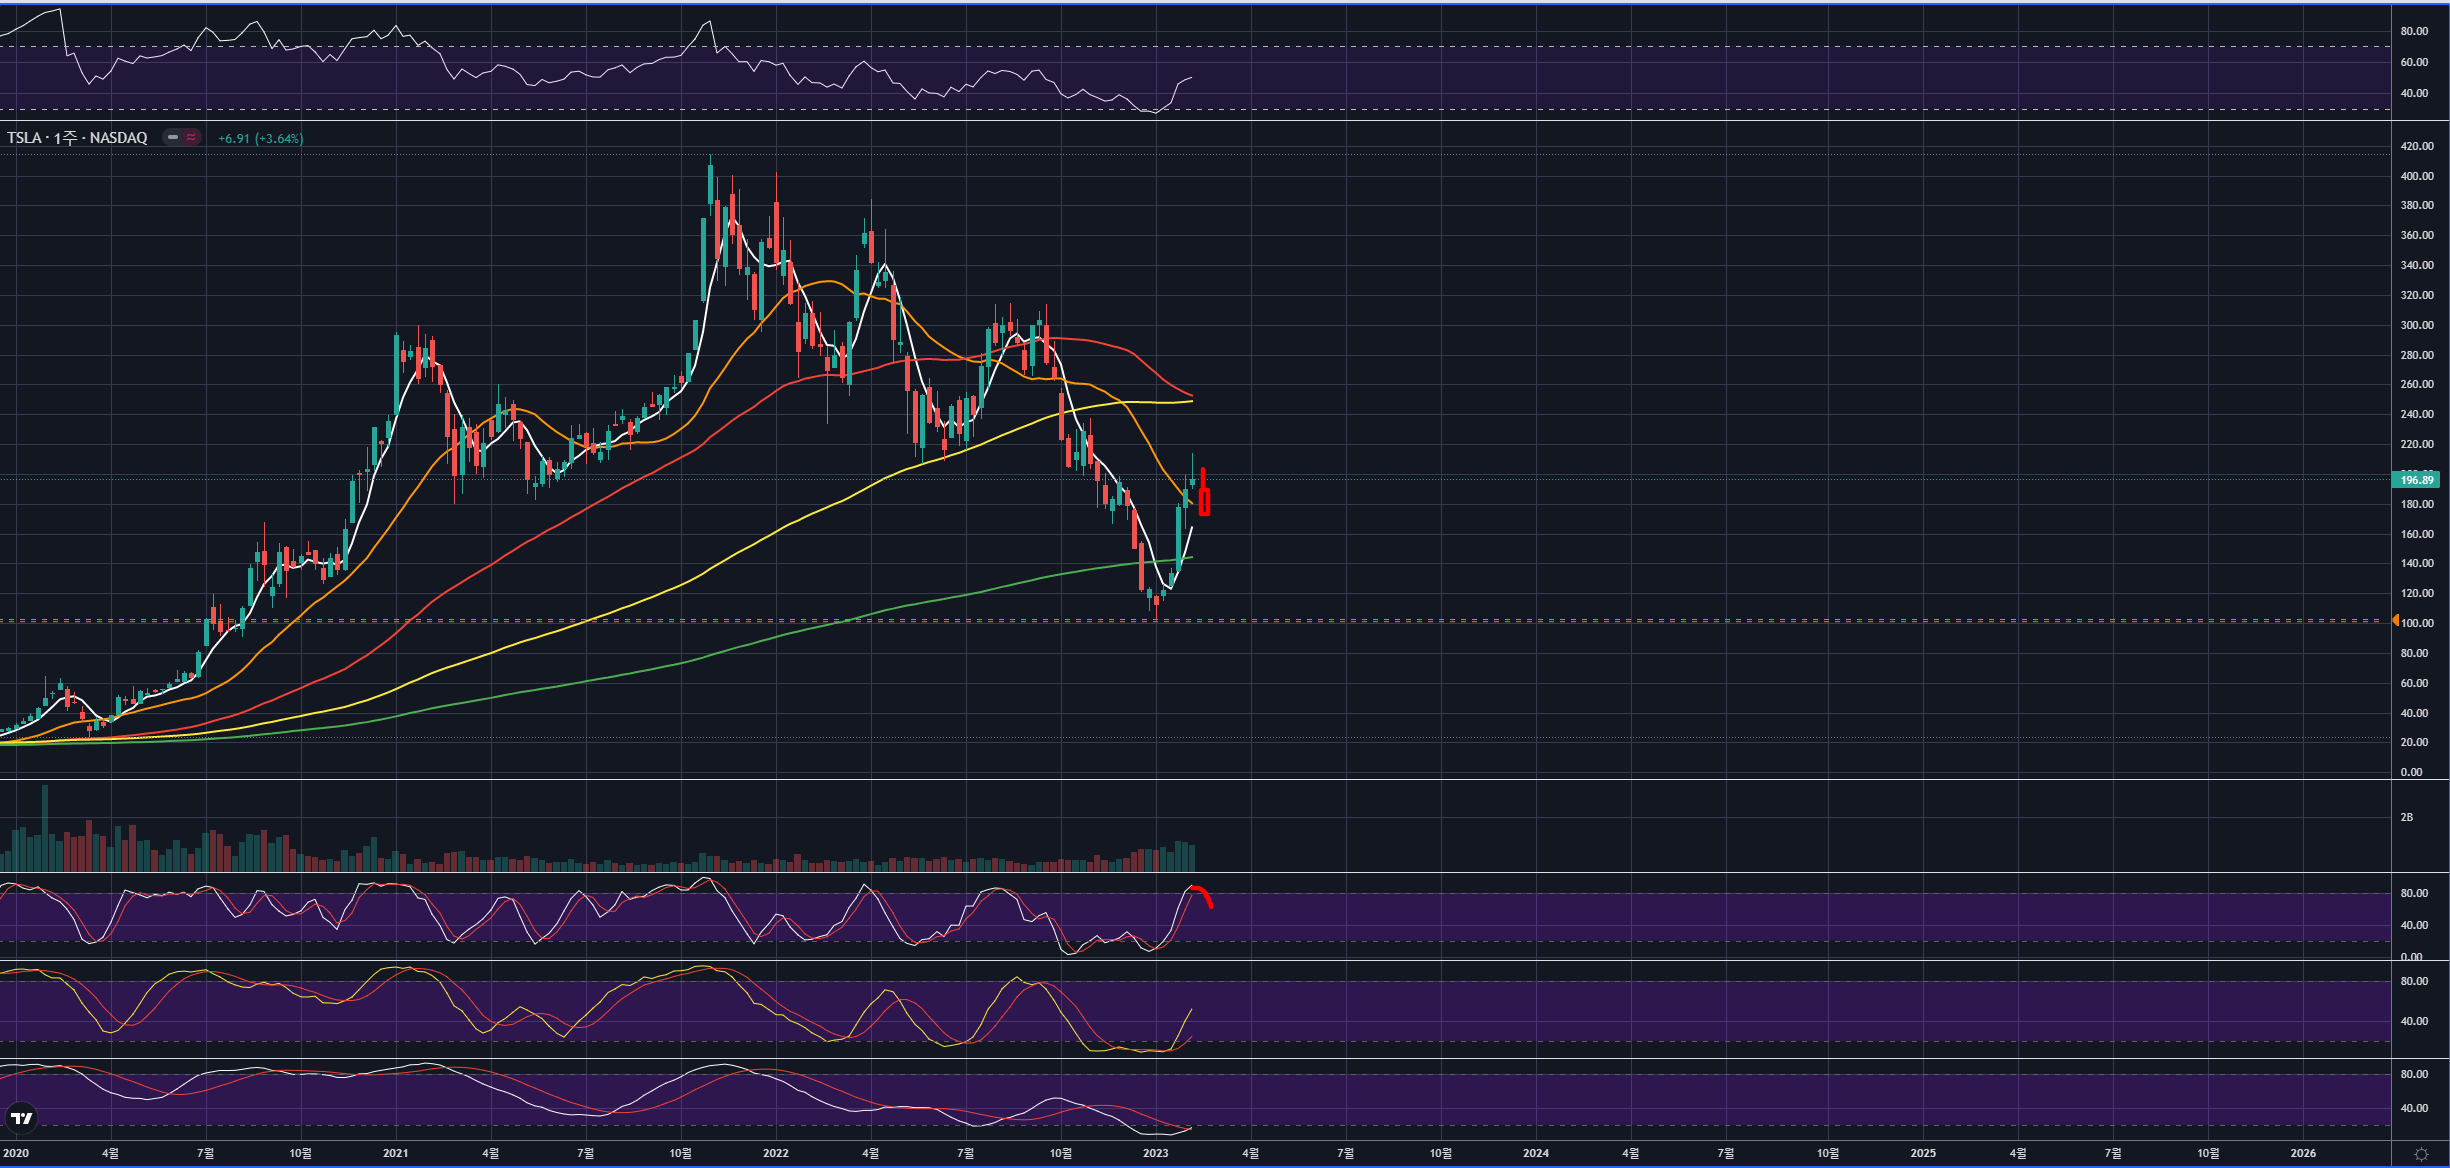2450x1168 pixels.
Task: Open chart settings gear icon
Action: coord(2421,1154)
